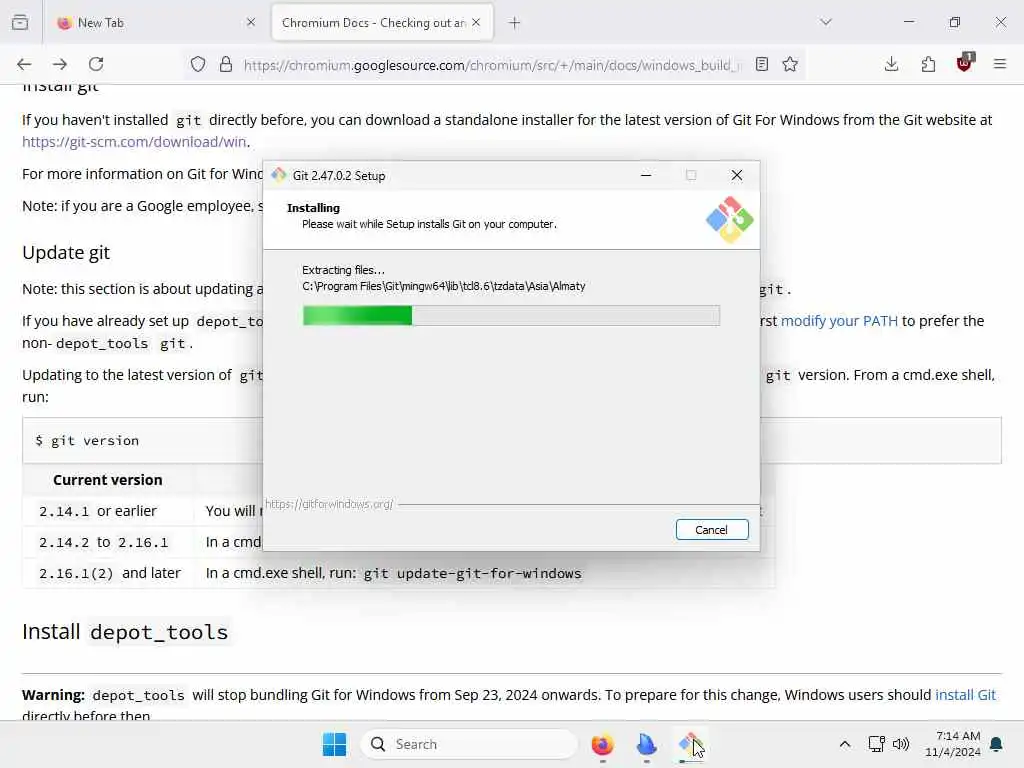The height and width of the screenshot is (768, 1024).
Task: Click 'git update-git-for-windows' command text
Action: pos(472,573)
